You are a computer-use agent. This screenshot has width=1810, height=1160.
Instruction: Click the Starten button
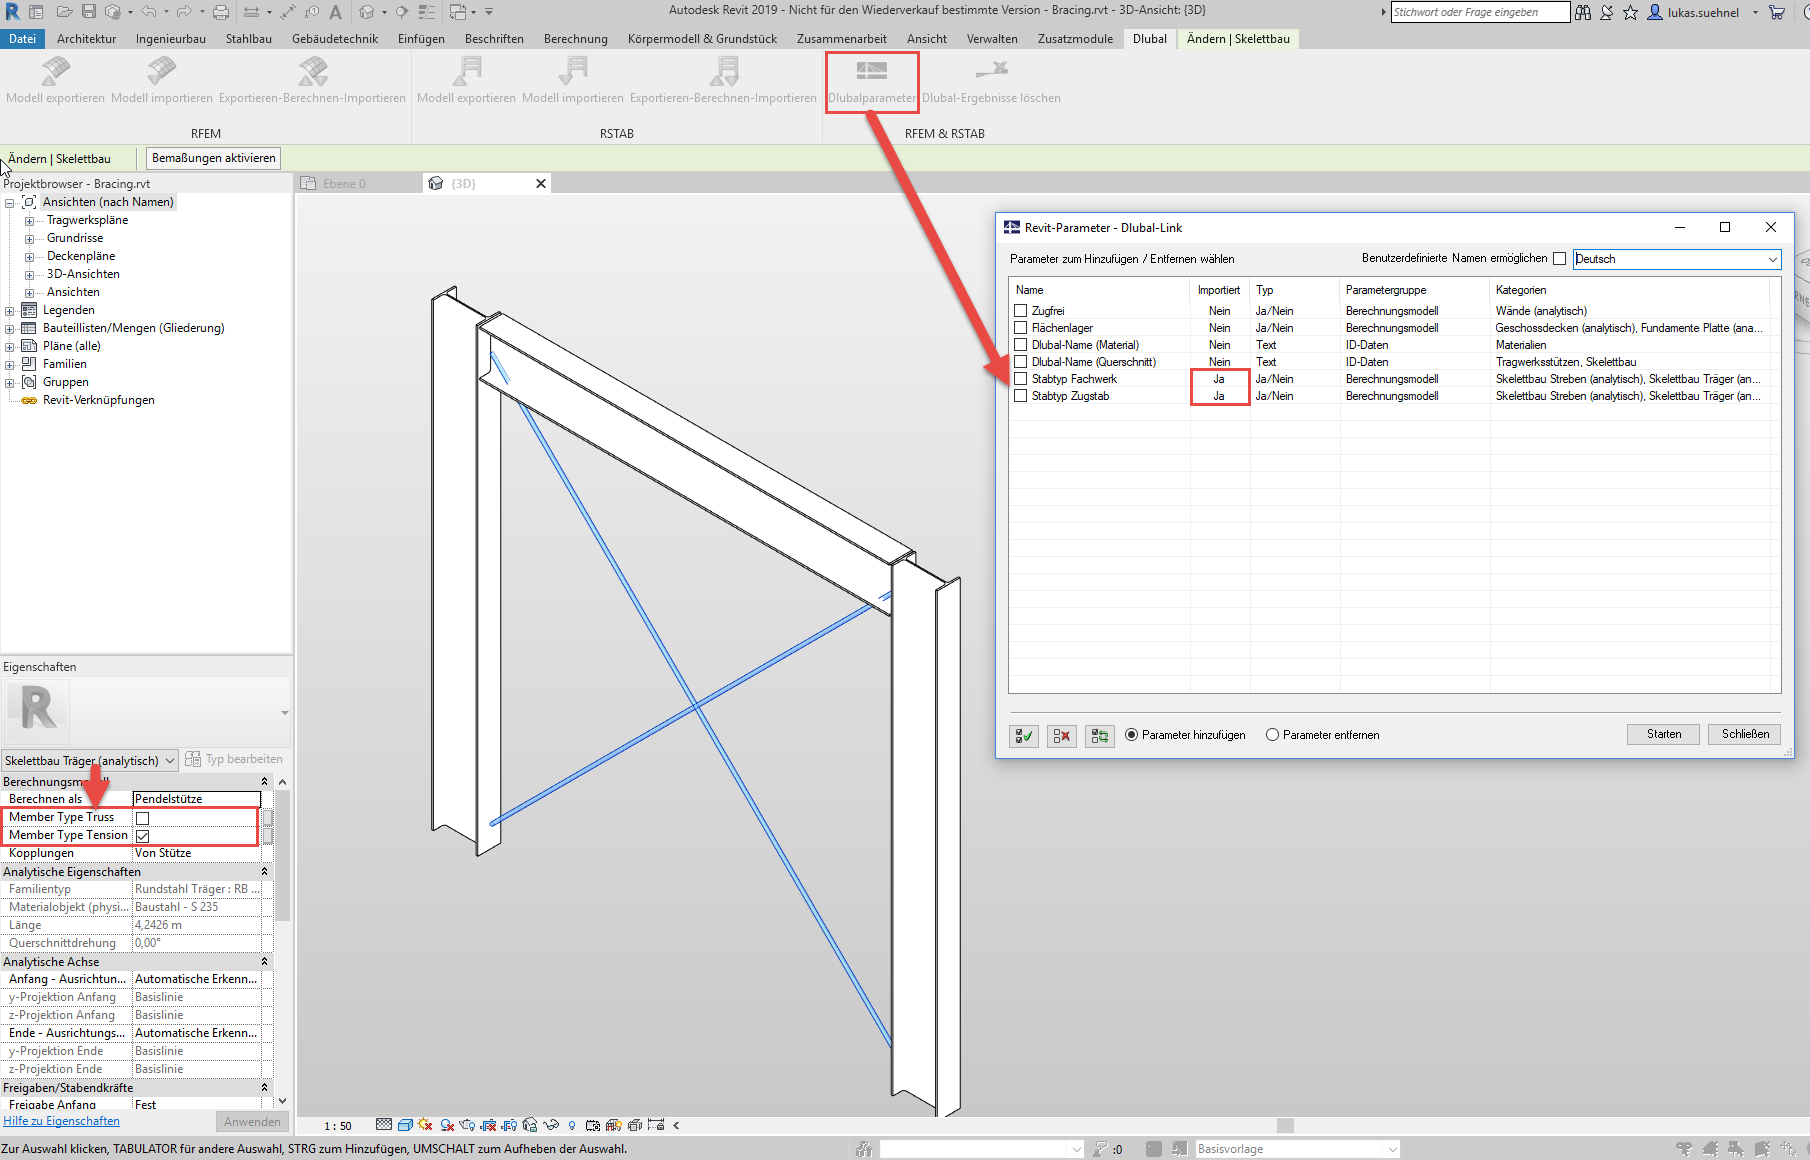point(1664,734)
